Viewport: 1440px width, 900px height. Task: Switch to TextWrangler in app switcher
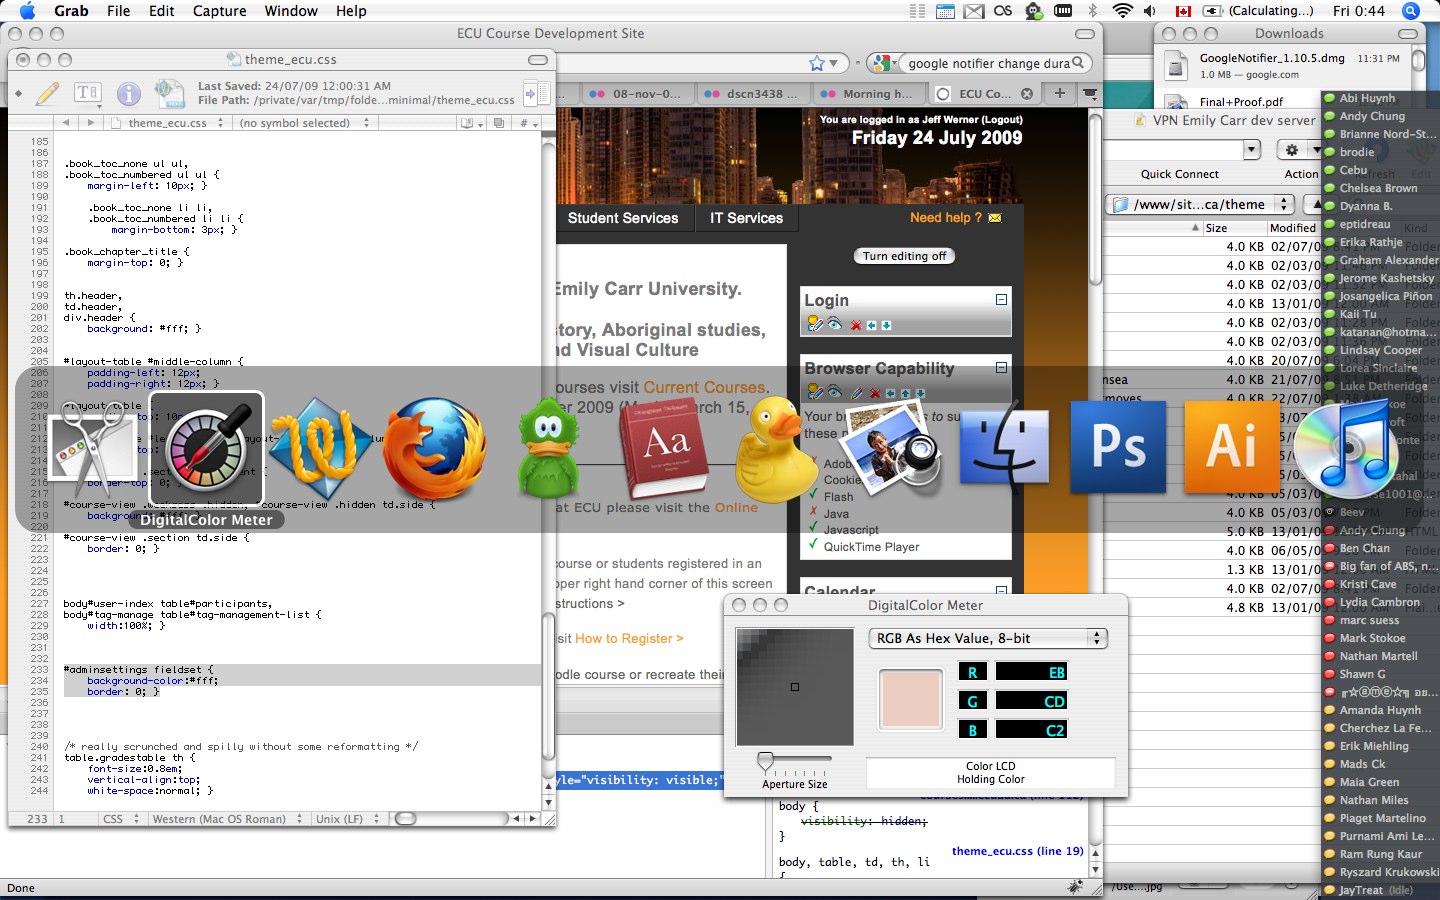click(320, 448)
